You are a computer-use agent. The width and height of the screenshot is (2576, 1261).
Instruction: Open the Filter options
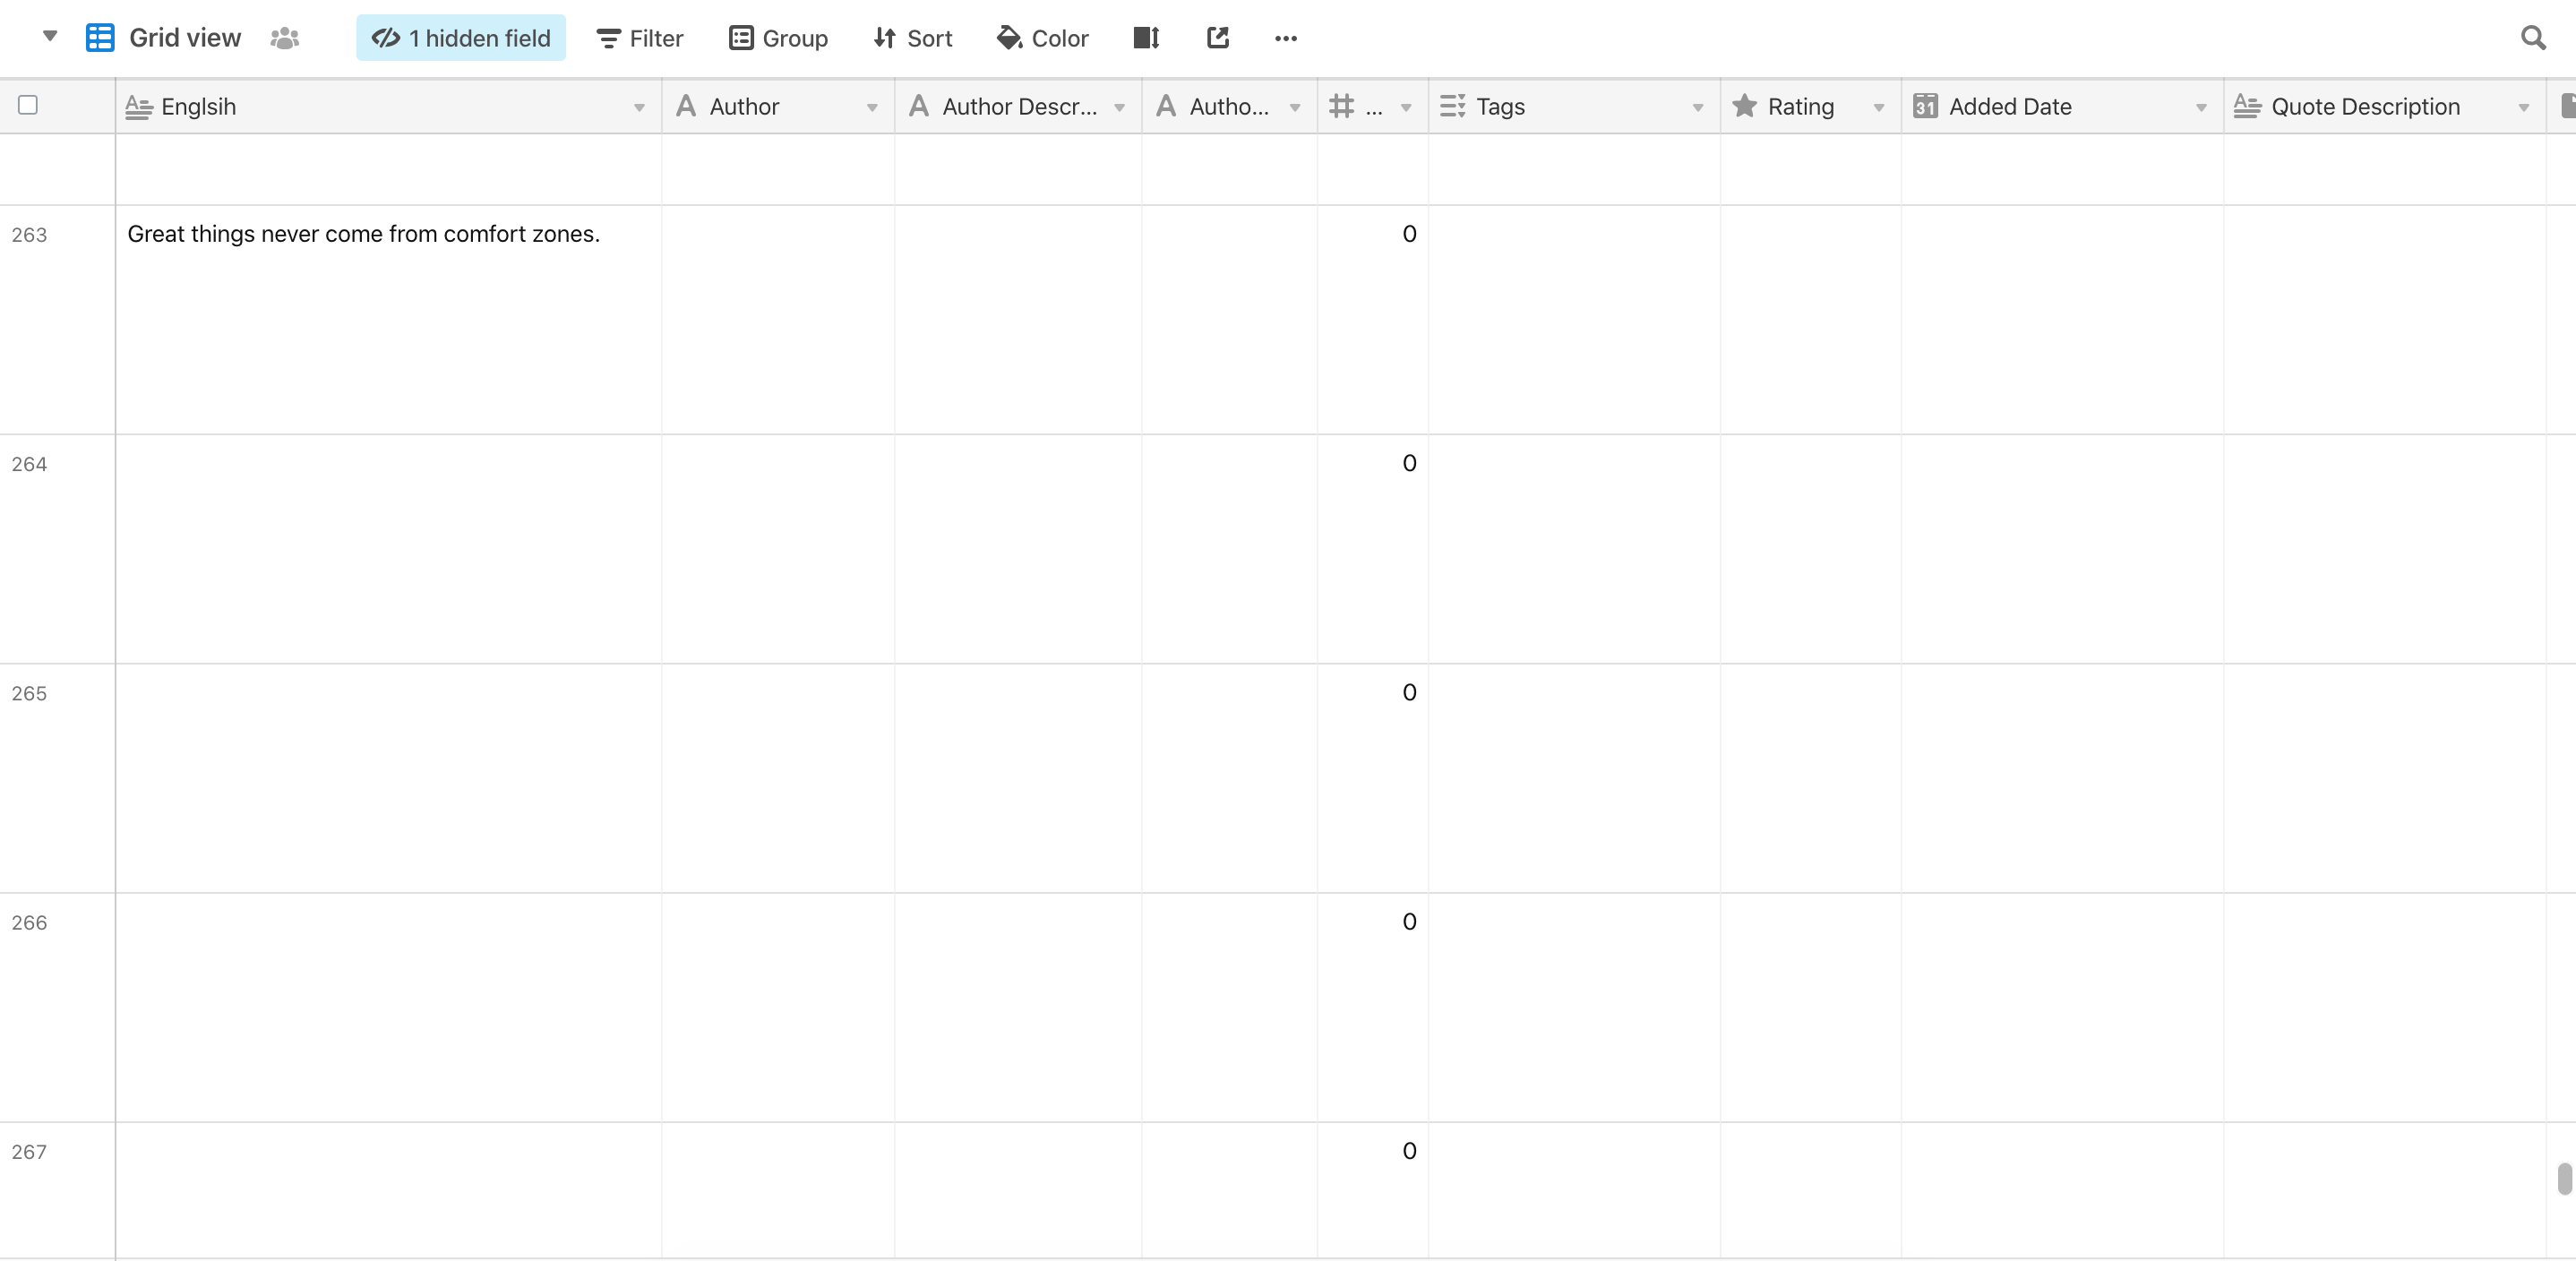(640, 38)
